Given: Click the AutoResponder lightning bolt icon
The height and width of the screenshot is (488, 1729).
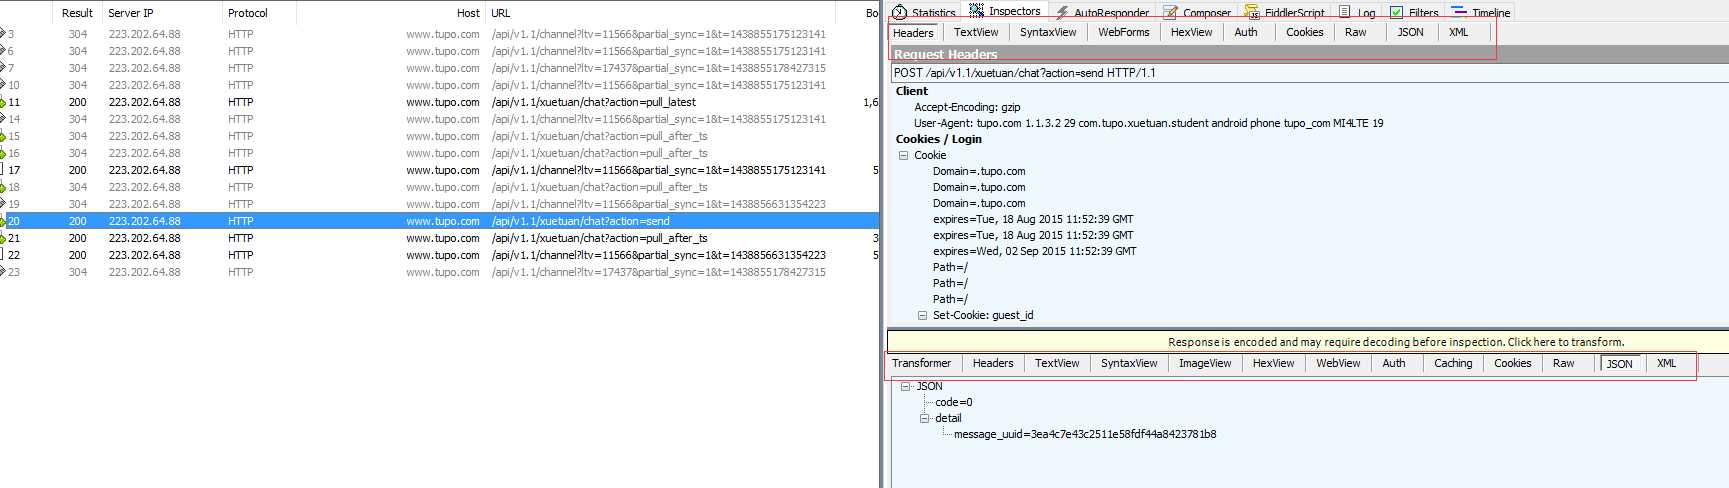Looking at the screenshot, I should pos(1062,12).
